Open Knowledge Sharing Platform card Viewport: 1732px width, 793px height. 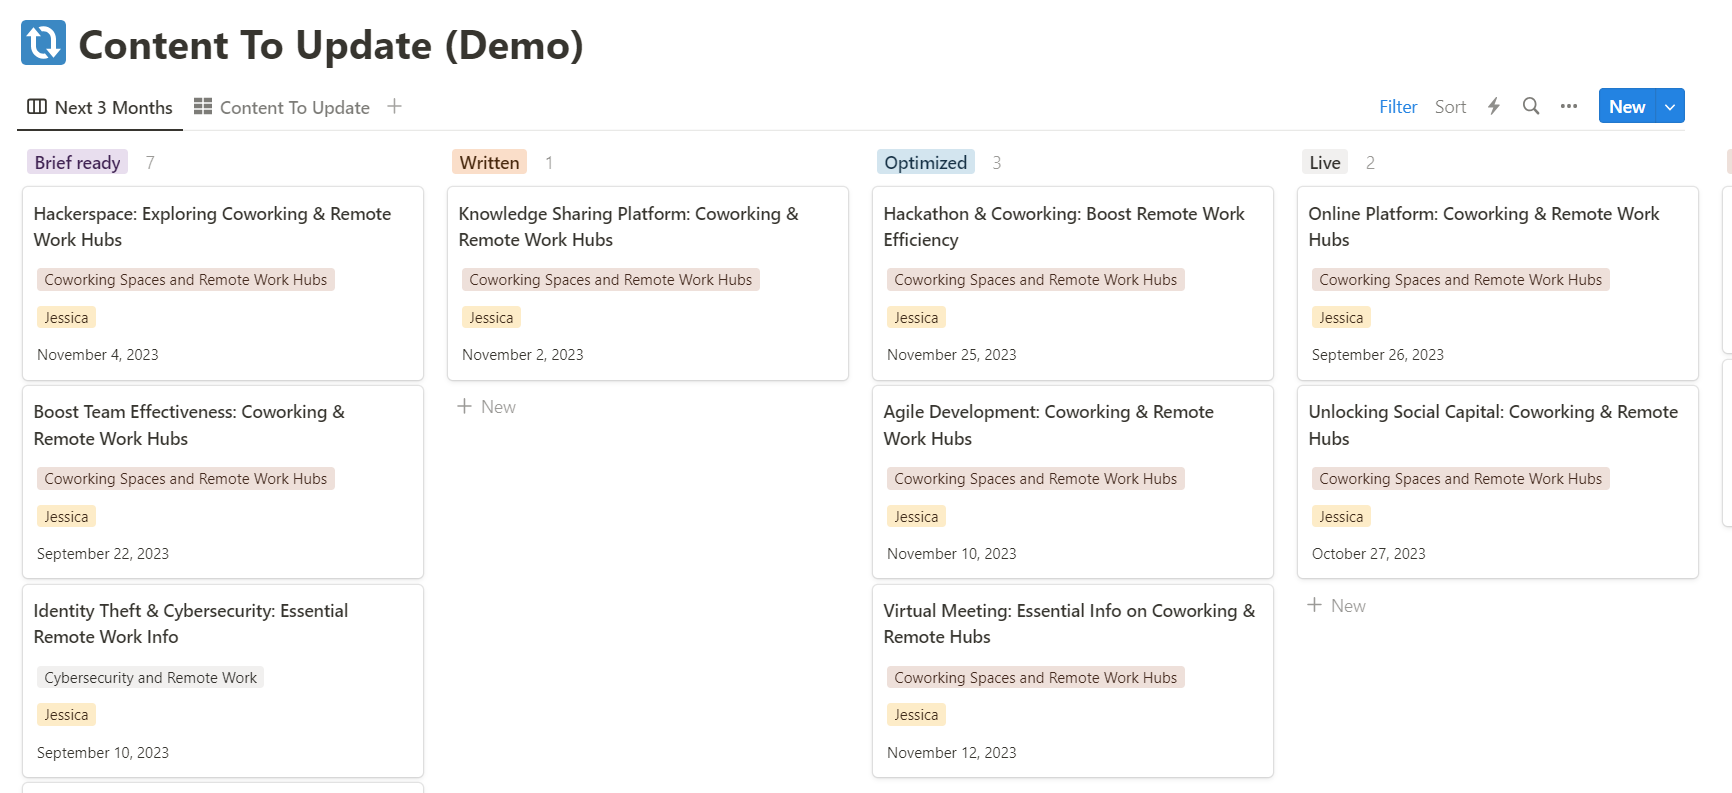[628, 227]
